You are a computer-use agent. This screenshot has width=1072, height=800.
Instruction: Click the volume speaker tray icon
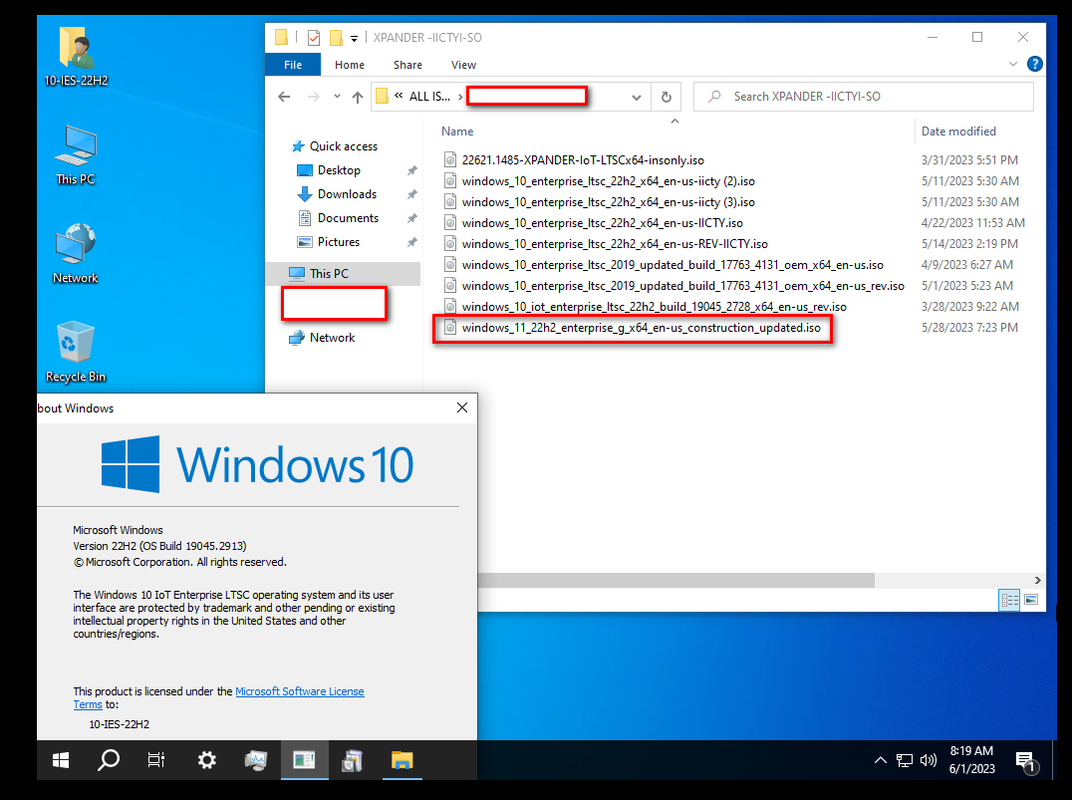928,760
